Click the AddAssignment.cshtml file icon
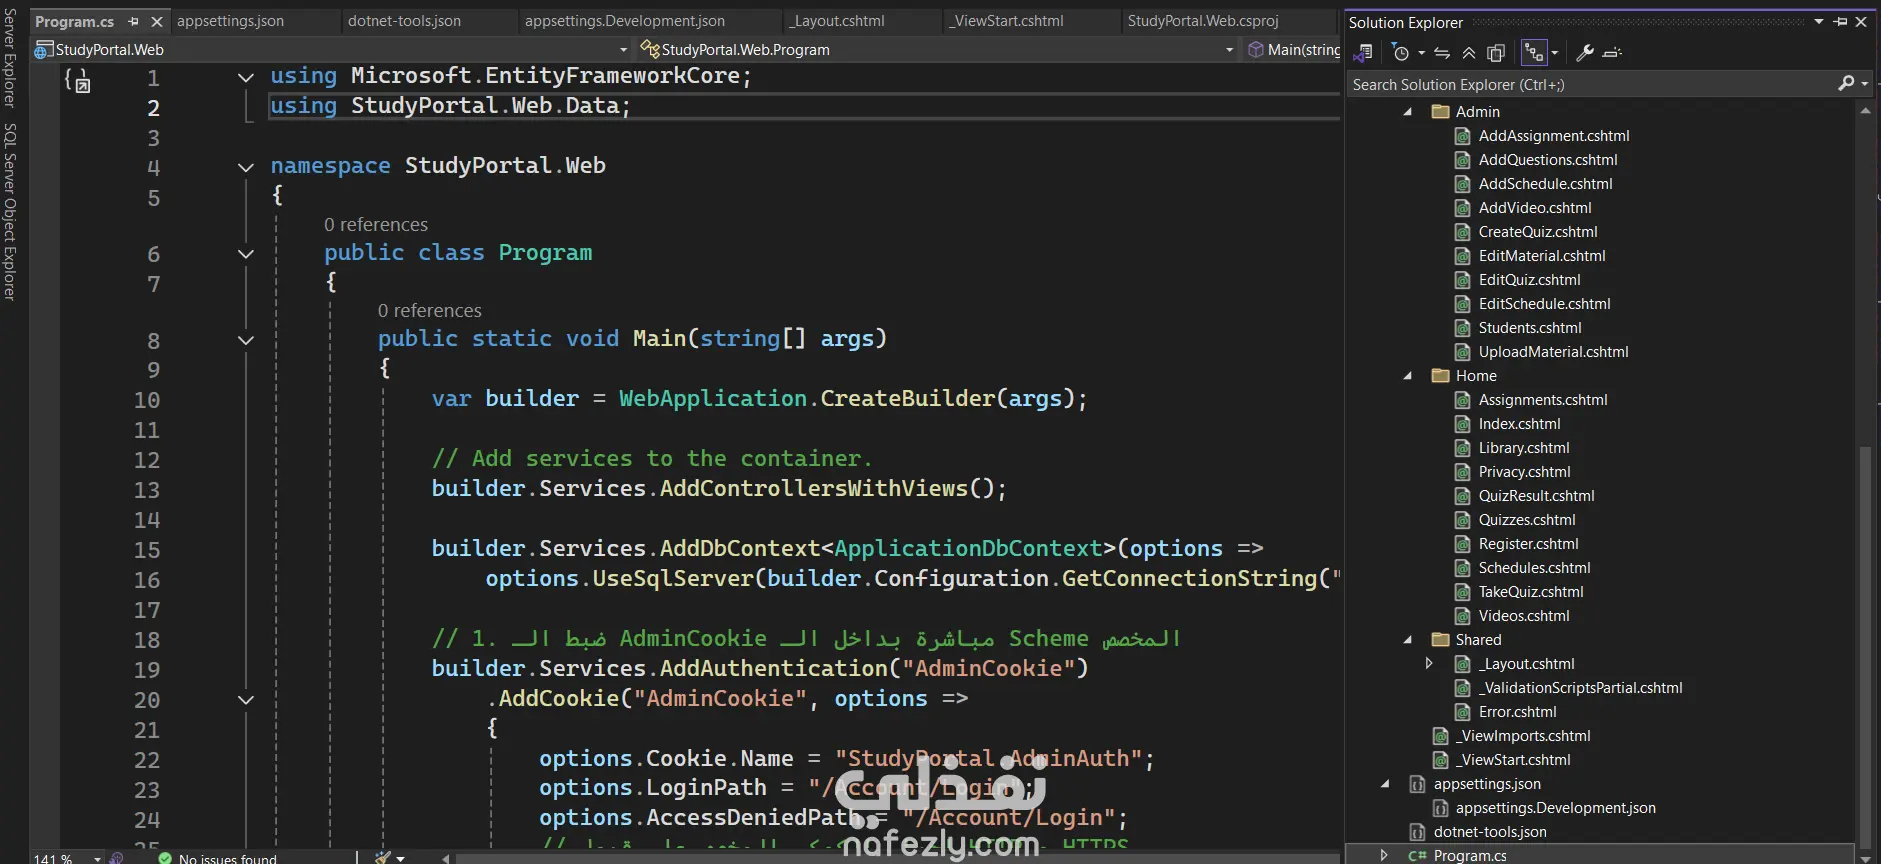The width and height of the screenshot is (1881, 864). [1462, 136]
